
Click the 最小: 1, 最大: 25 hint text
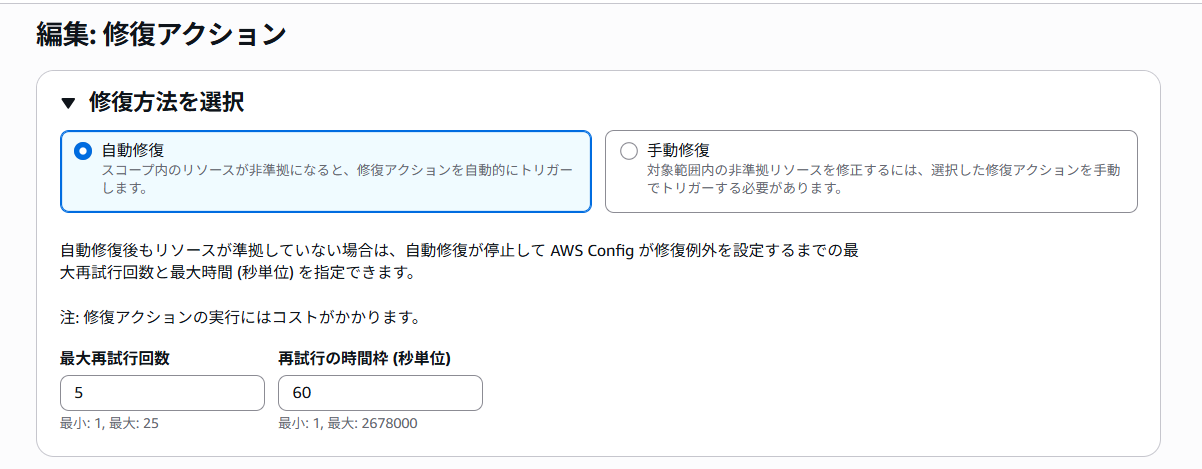(x=109, y=423)
